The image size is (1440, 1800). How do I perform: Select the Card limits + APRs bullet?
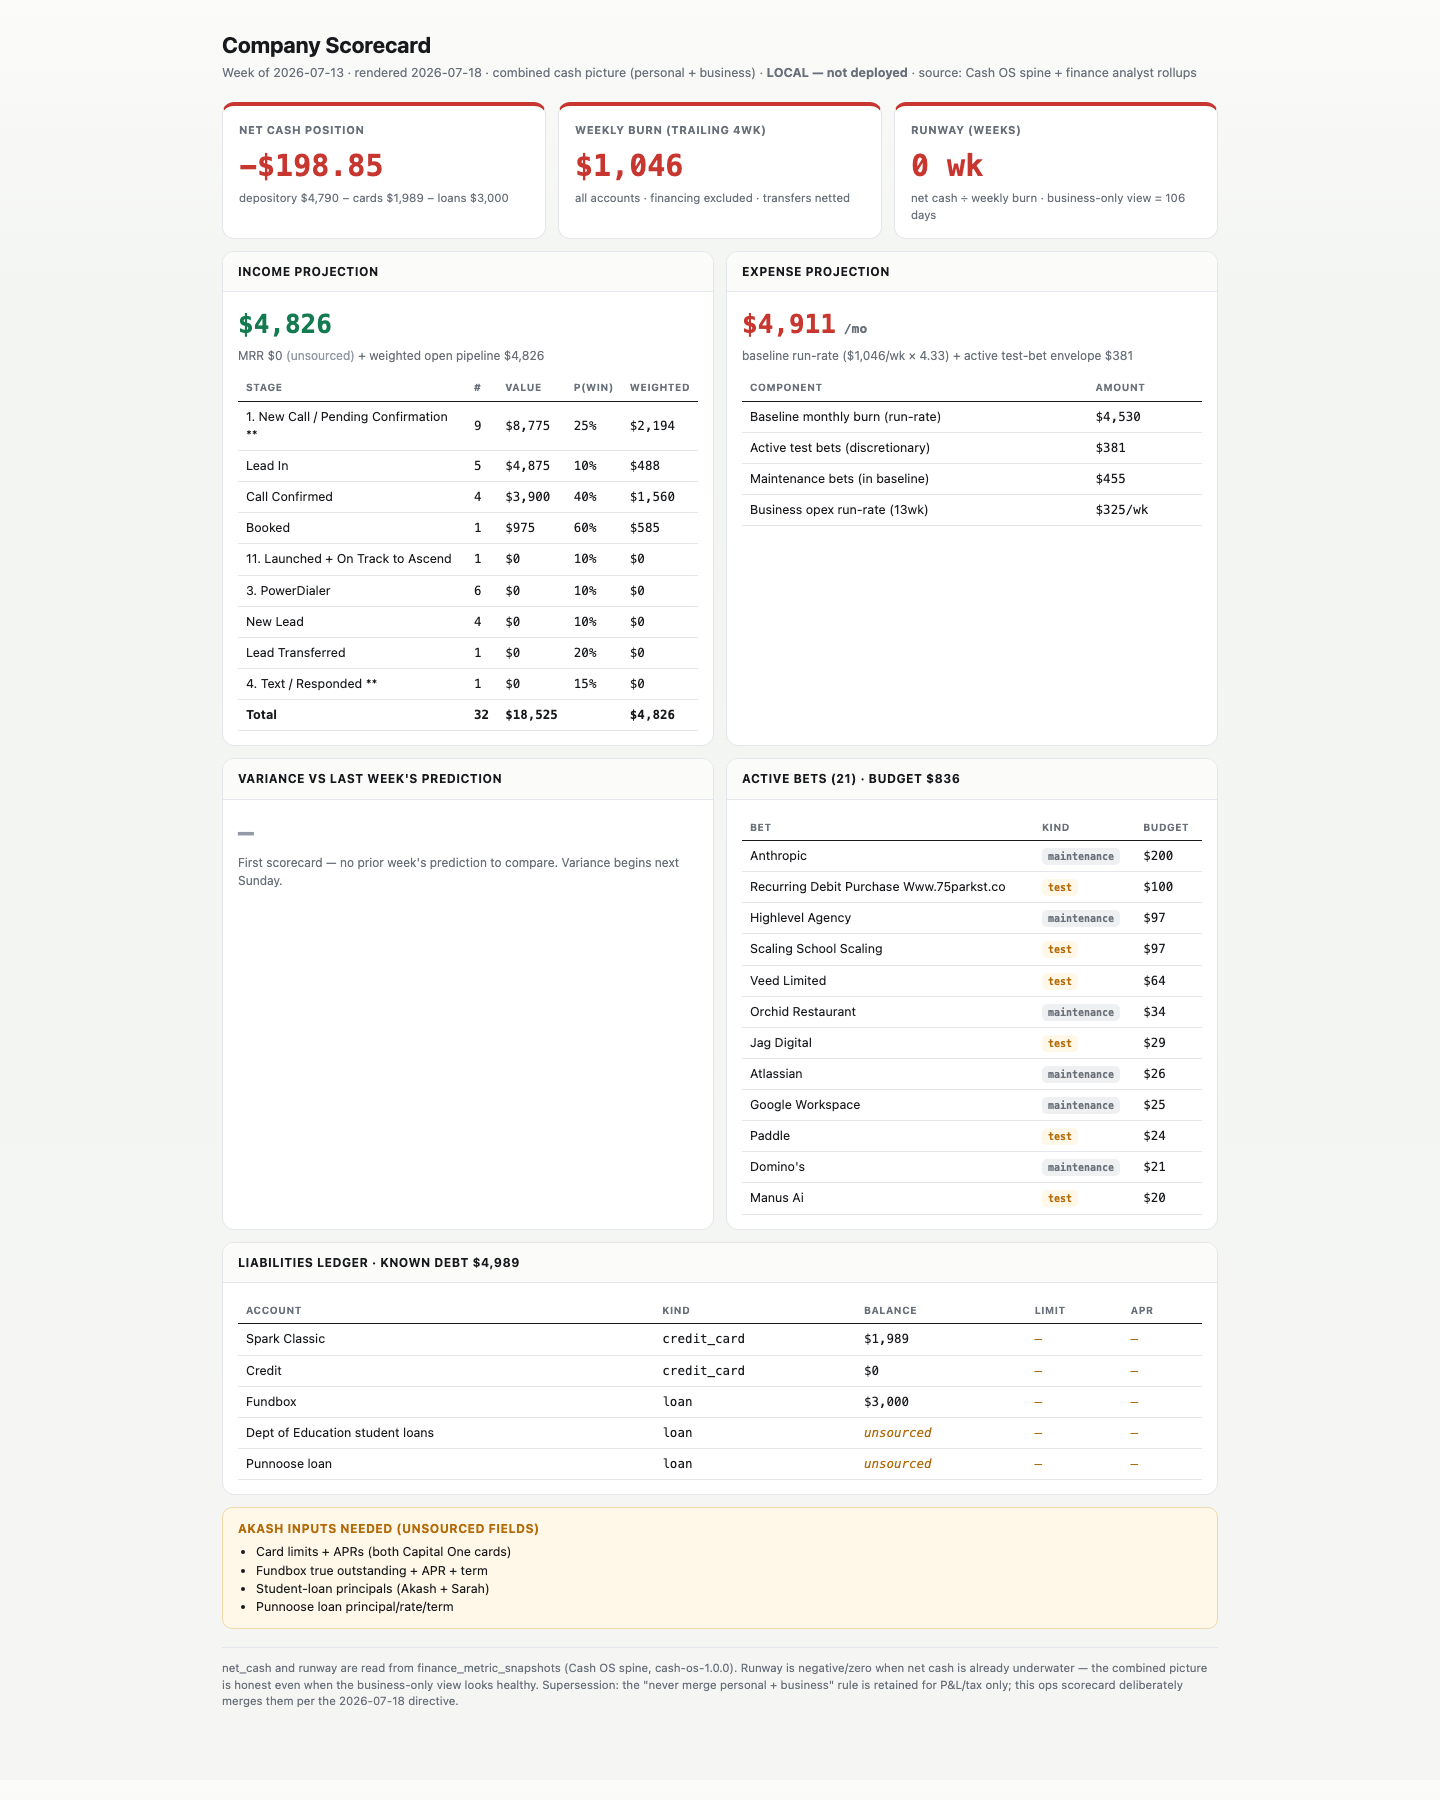[x=383, y=1552]
